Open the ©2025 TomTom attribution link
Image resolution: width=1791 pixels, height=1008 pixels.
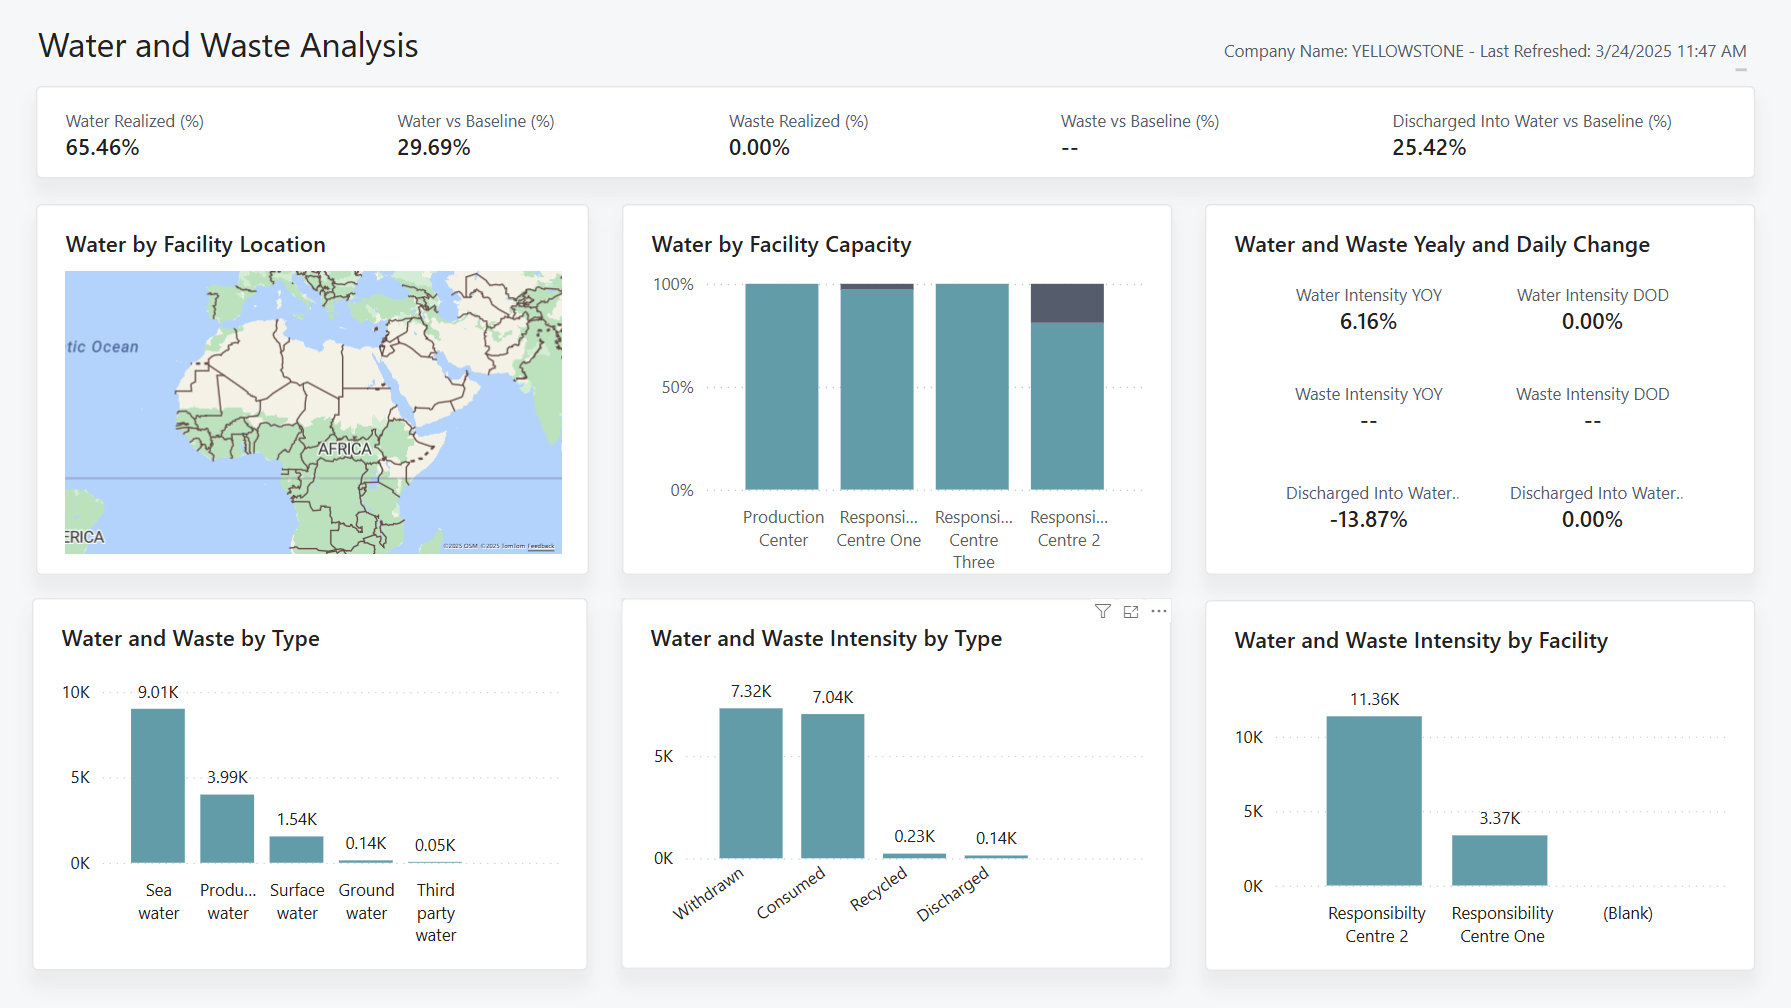tap(503, 546)
